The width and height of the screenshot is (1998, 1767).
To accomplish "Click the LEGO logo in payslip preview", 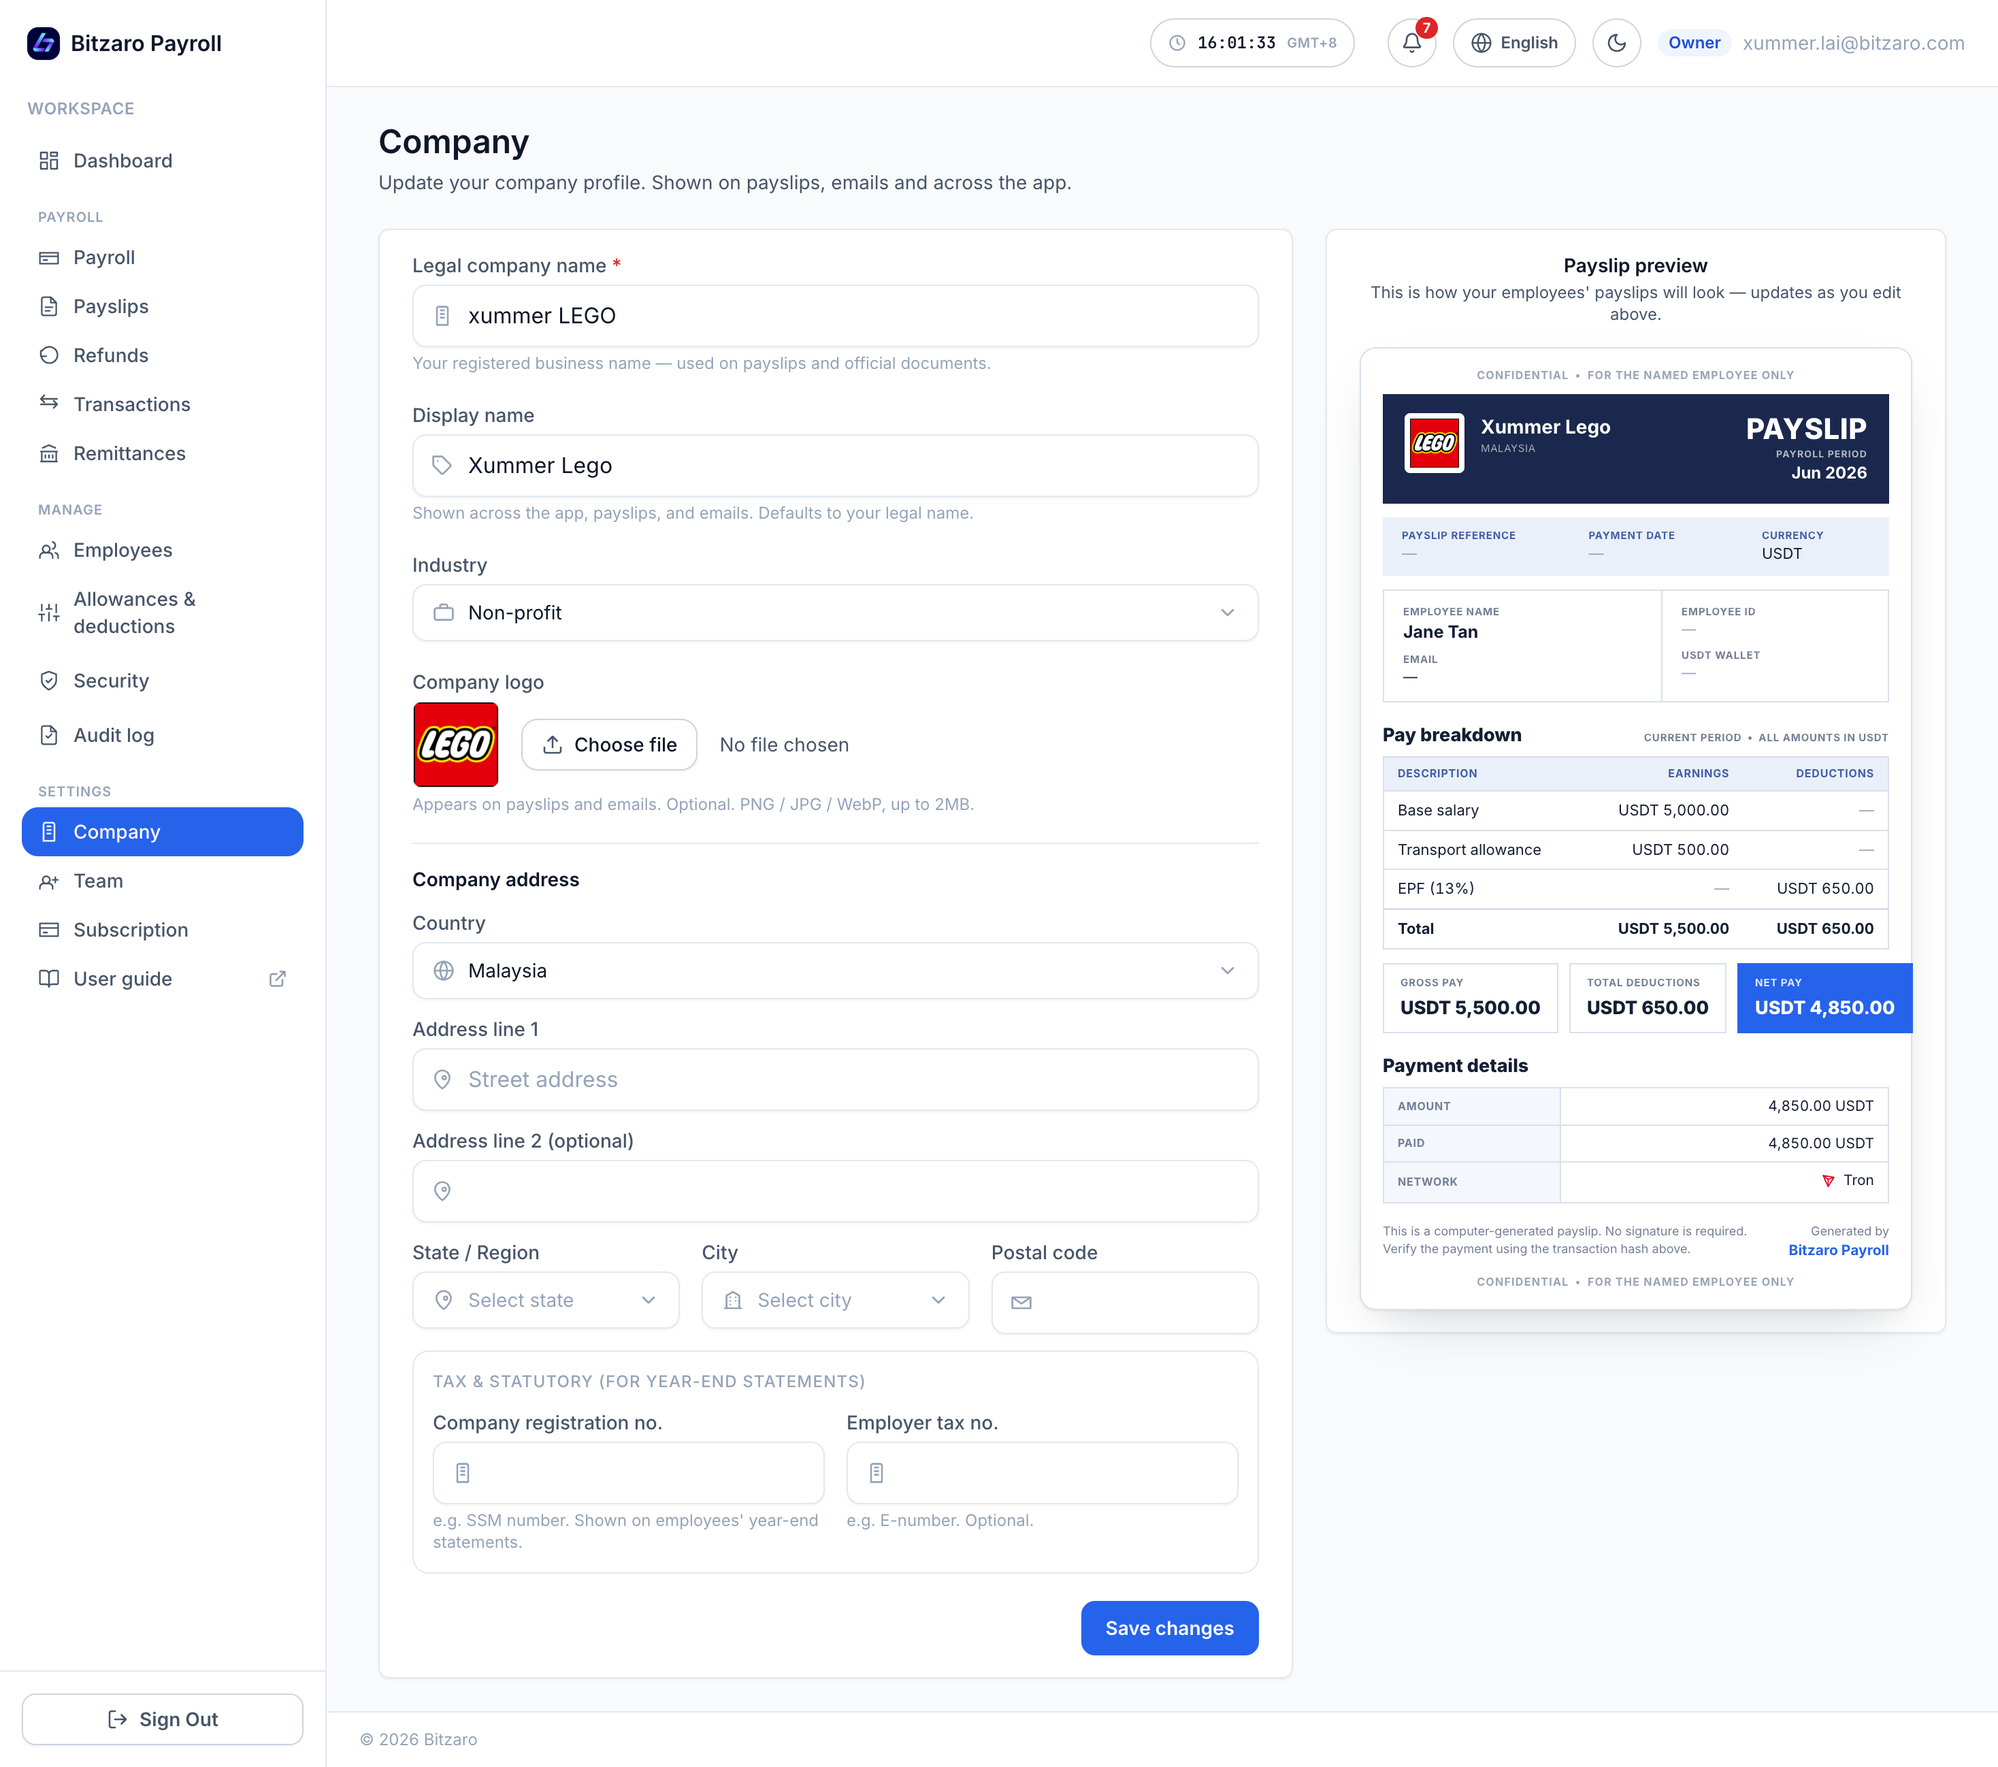I will point(1434,443).
